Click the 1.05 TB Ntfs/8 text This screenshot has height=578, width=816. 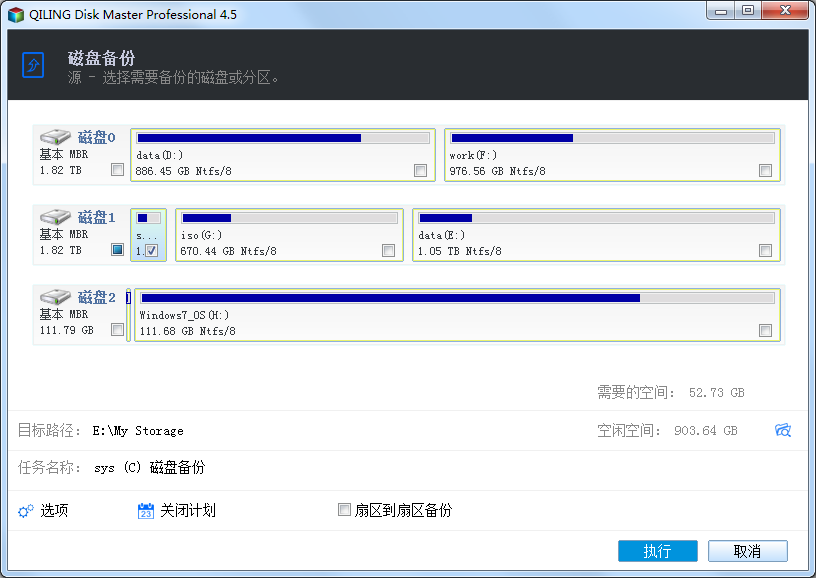460,251
